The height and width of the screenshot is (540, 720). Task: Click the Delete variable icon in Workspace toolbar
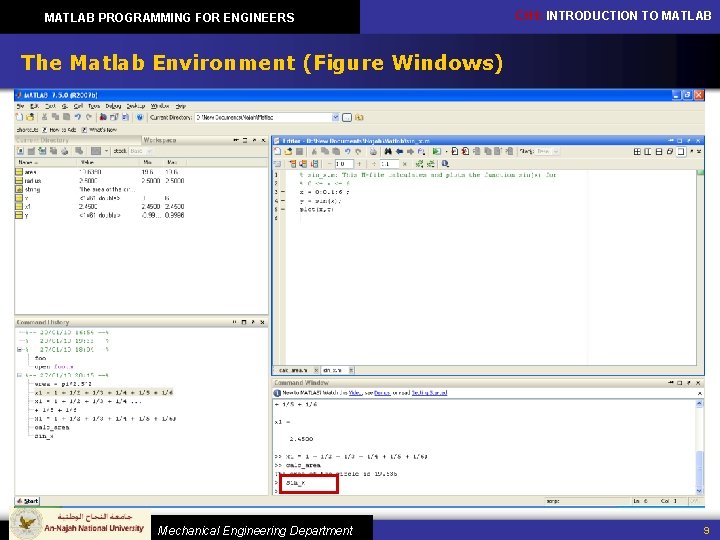click(x=79, y=151)
